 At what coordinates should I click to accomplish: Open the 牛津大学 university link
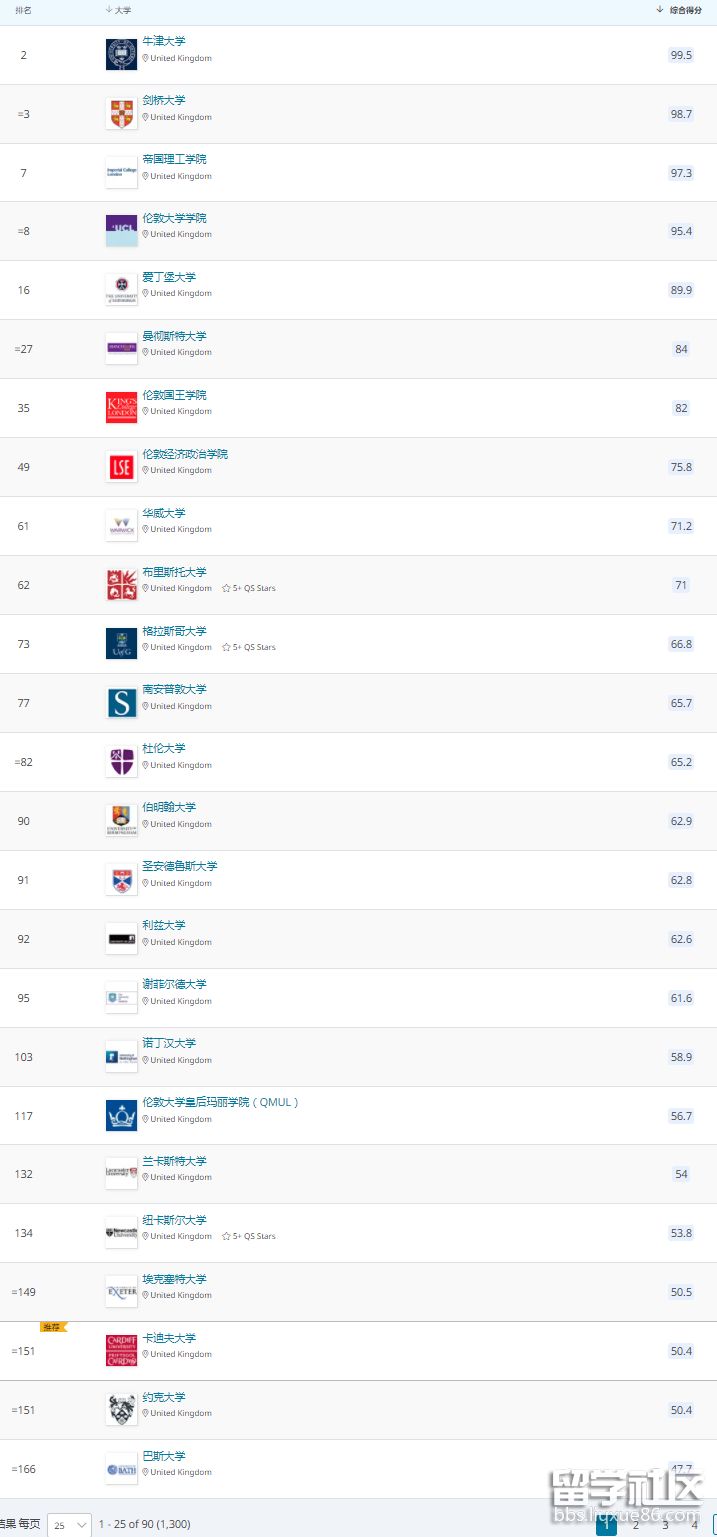(x=164, y=41)
